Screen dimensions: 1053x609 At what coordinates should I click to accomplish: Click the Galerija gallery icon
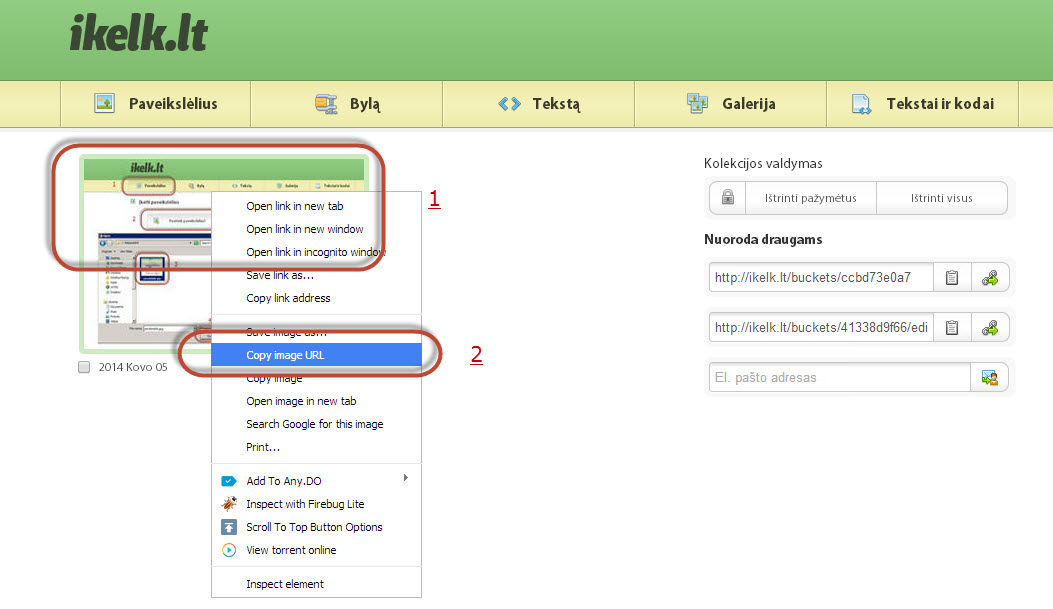click(697, 103)
